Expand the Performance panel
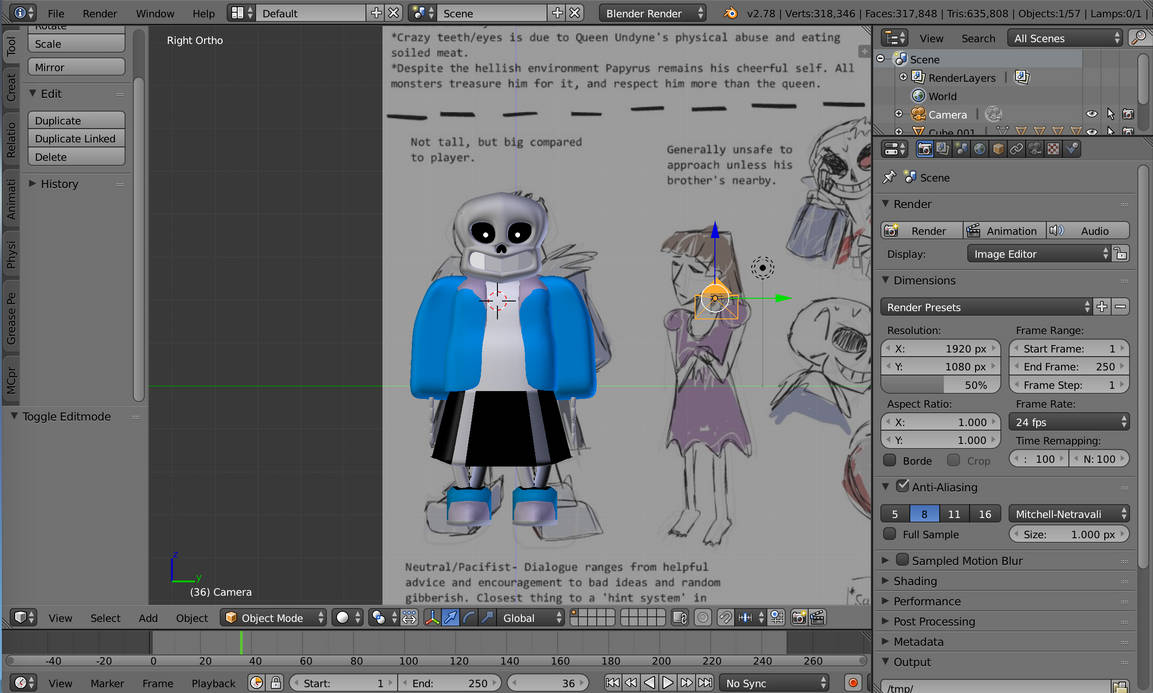 pos(927,601)
